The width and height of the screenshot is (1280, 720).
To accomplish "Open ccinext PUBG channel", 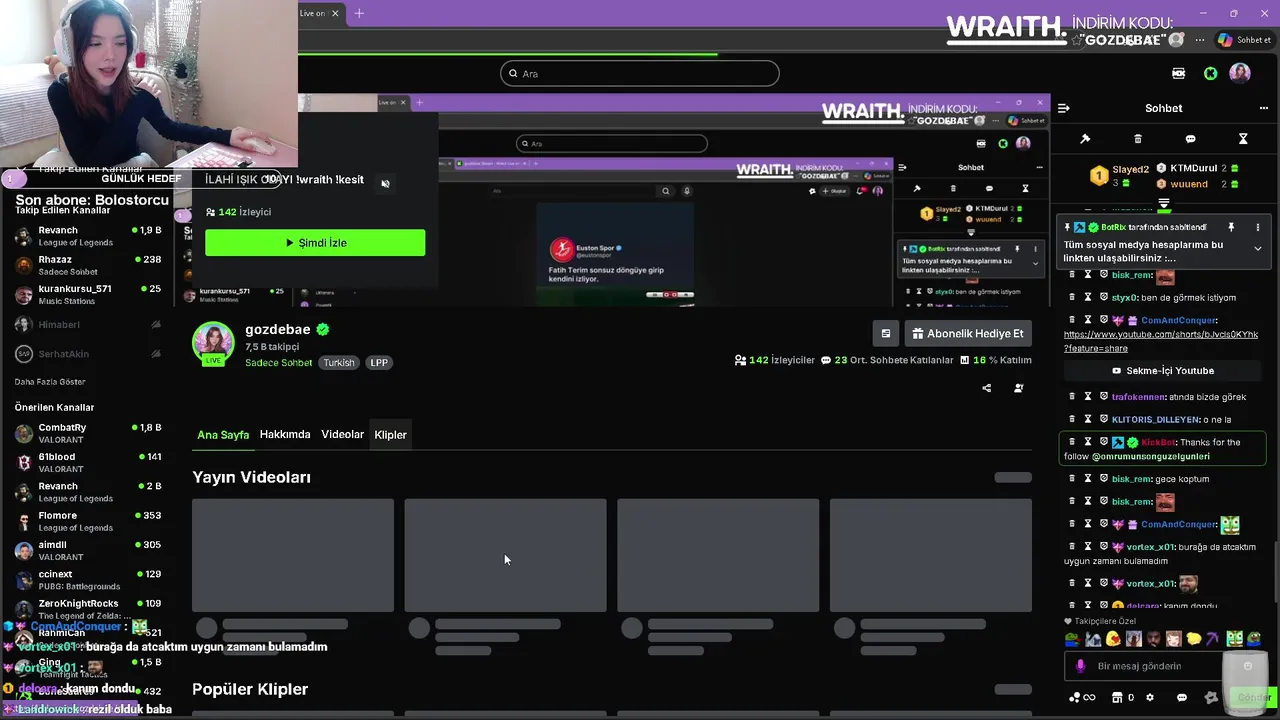I will tap(88, 580).
